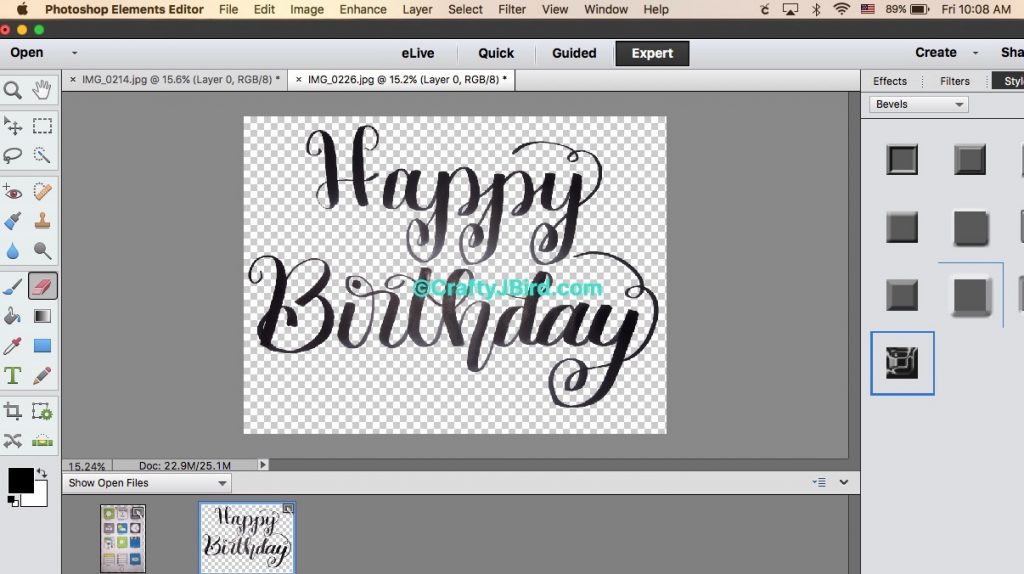
Task: Choose the Paint Bucket tool
Action: (13, 316)
